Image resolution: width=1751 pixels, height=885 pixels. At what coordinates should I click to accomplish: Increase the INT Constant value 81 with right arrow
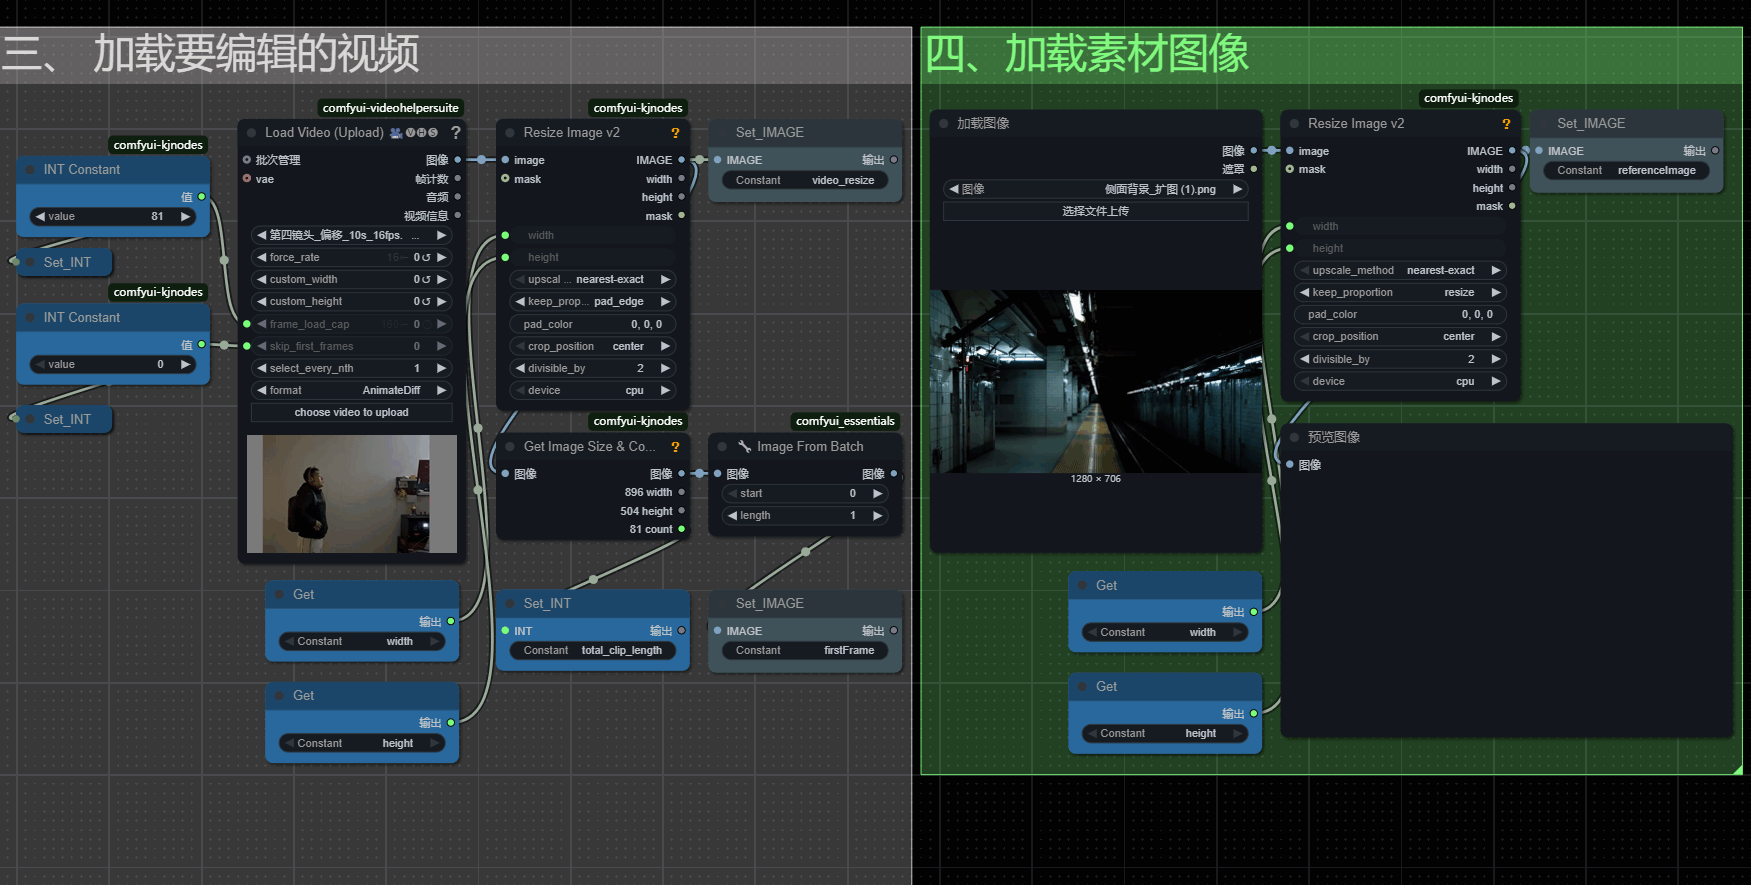185,216
